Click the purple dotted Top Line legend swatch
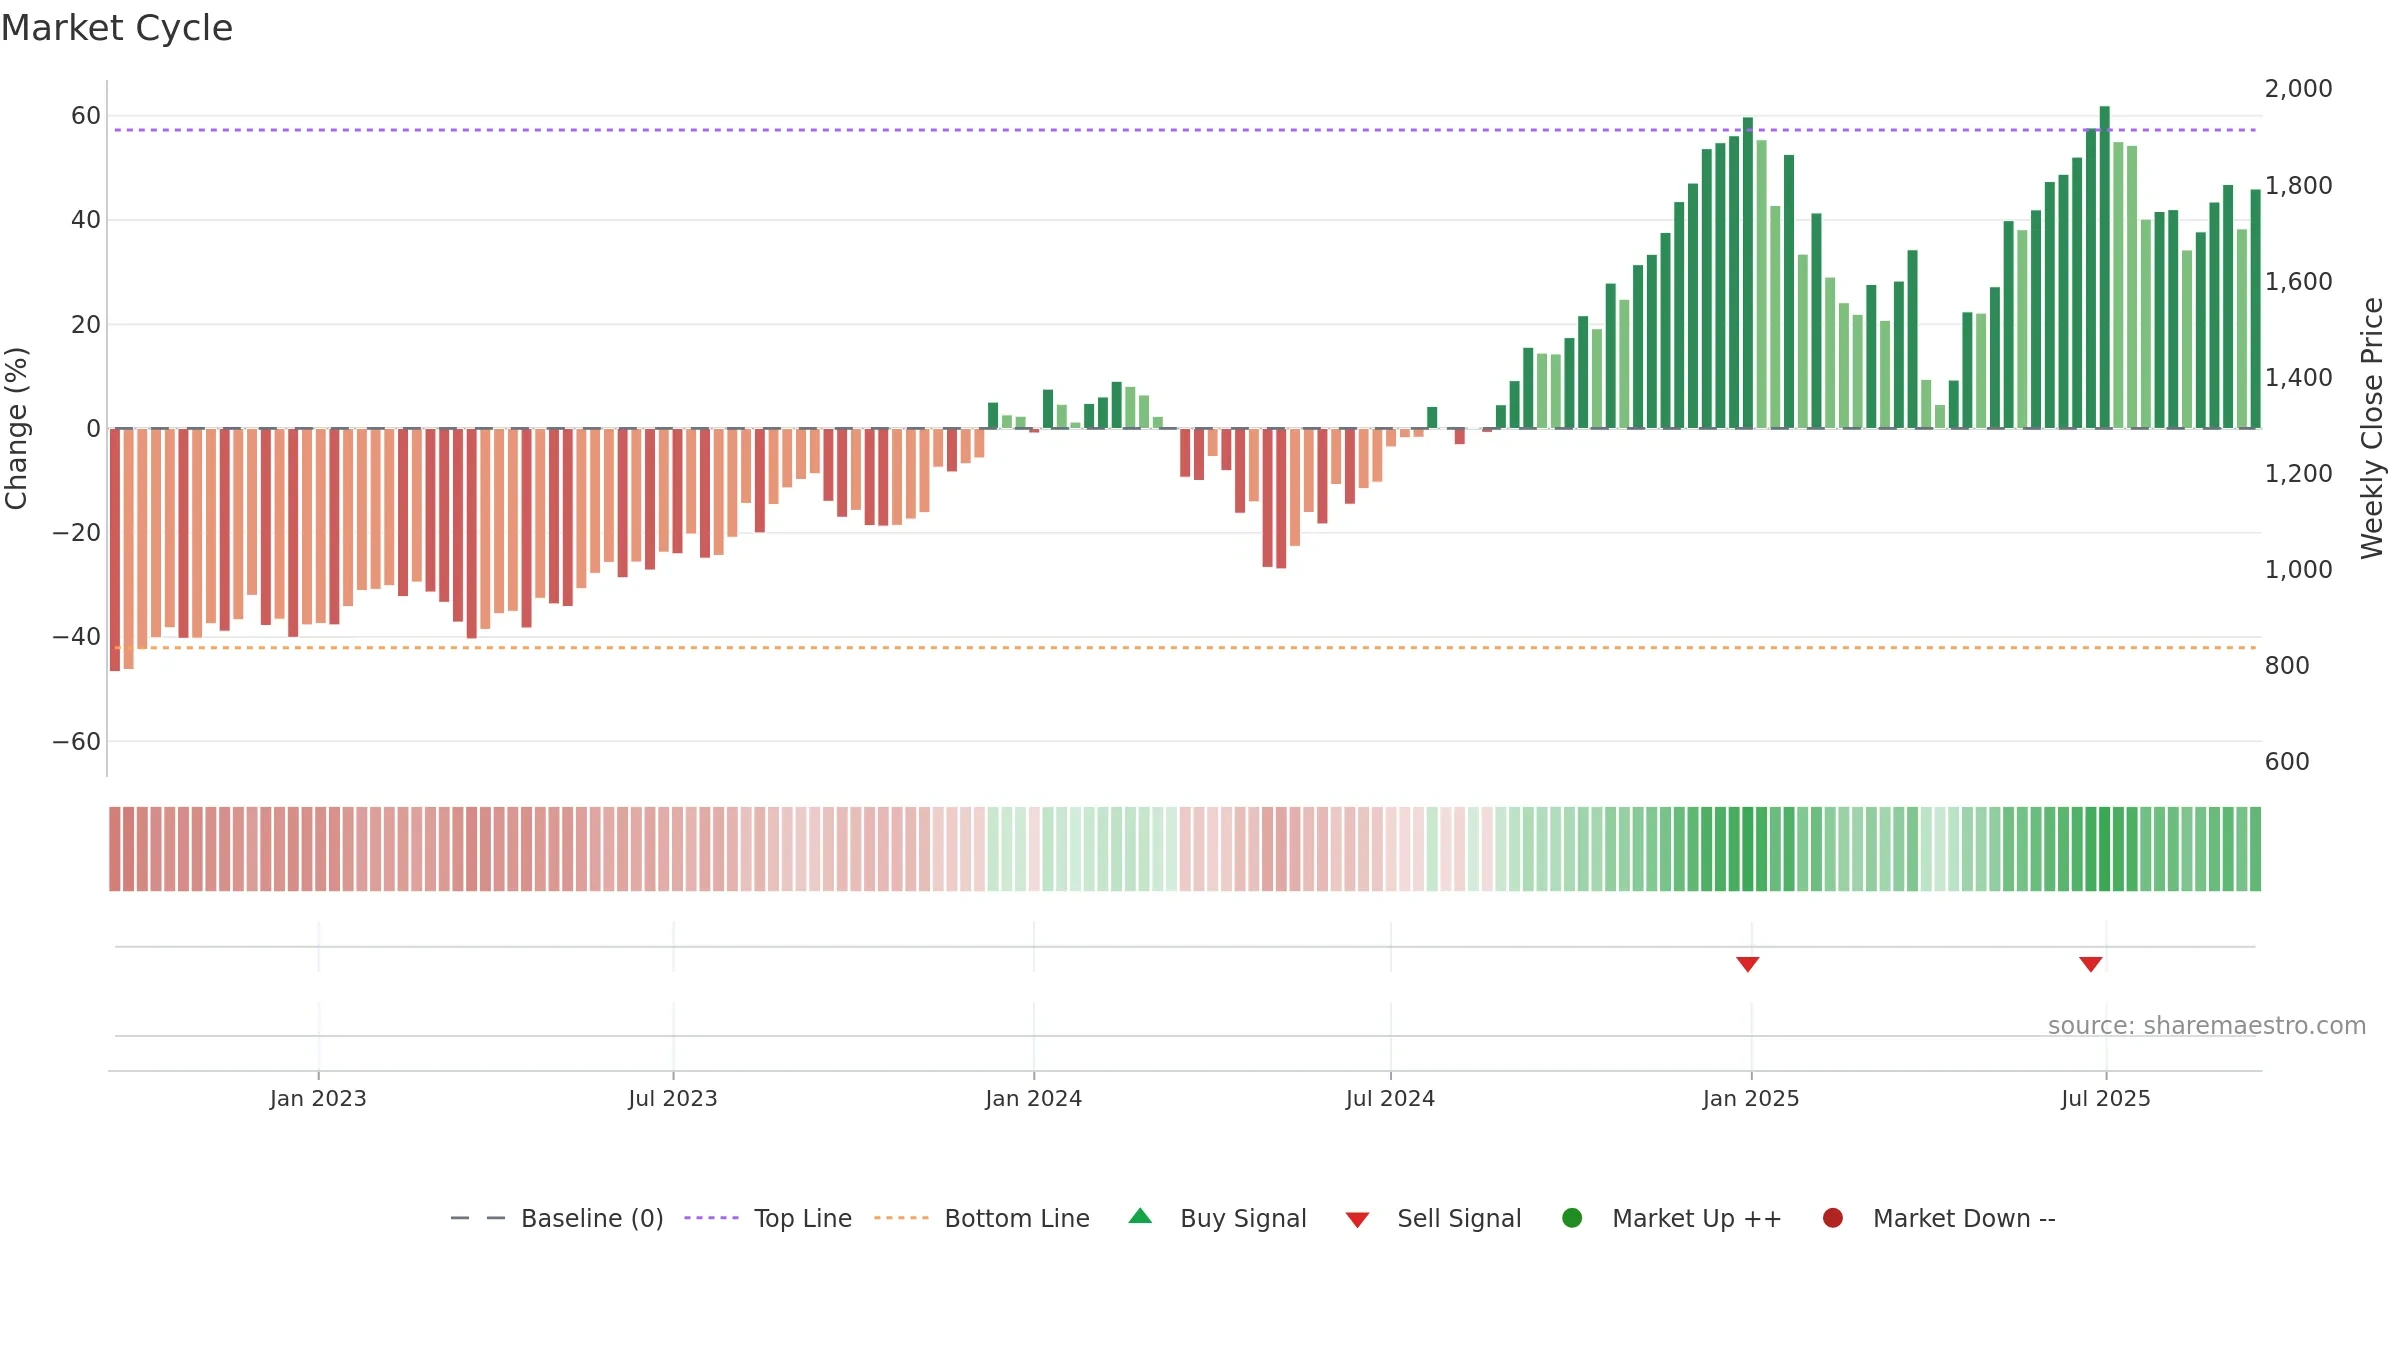 pyautogui.click(x=711, y=1218)
